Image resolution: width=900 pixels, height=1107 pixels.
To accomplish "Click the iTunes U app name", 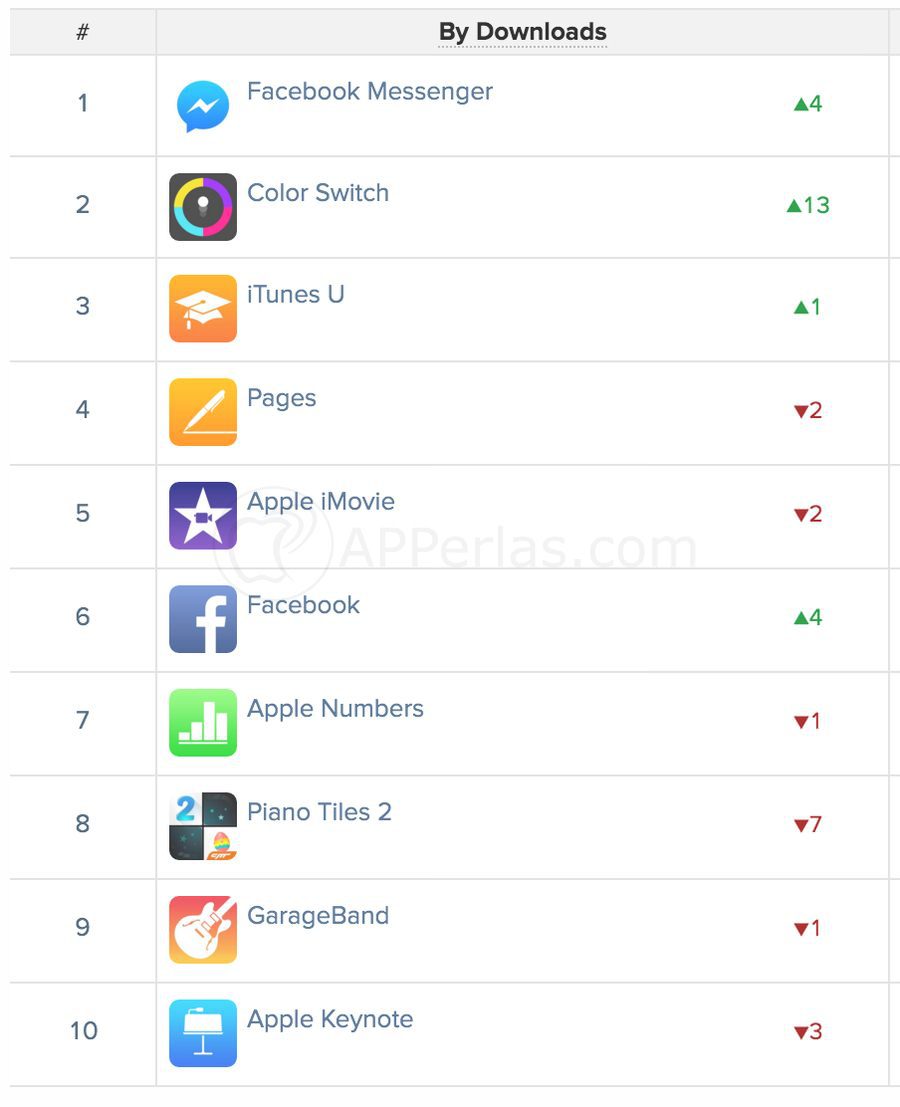I will [x=296, y=295].
